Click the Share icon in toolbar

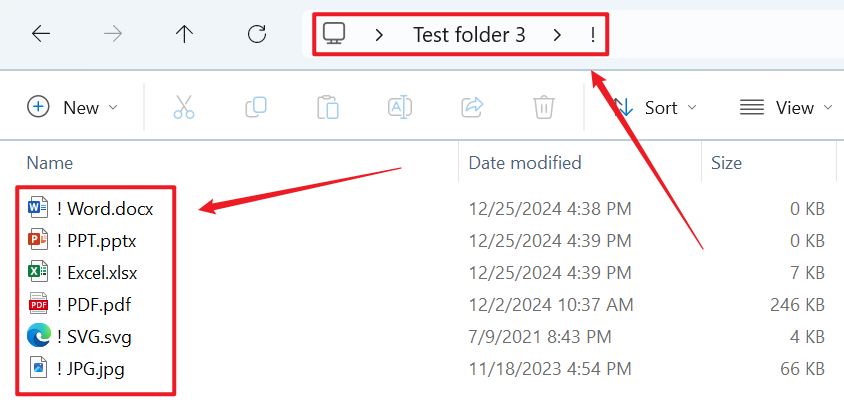pyautogui.click(x=472, y=107)
